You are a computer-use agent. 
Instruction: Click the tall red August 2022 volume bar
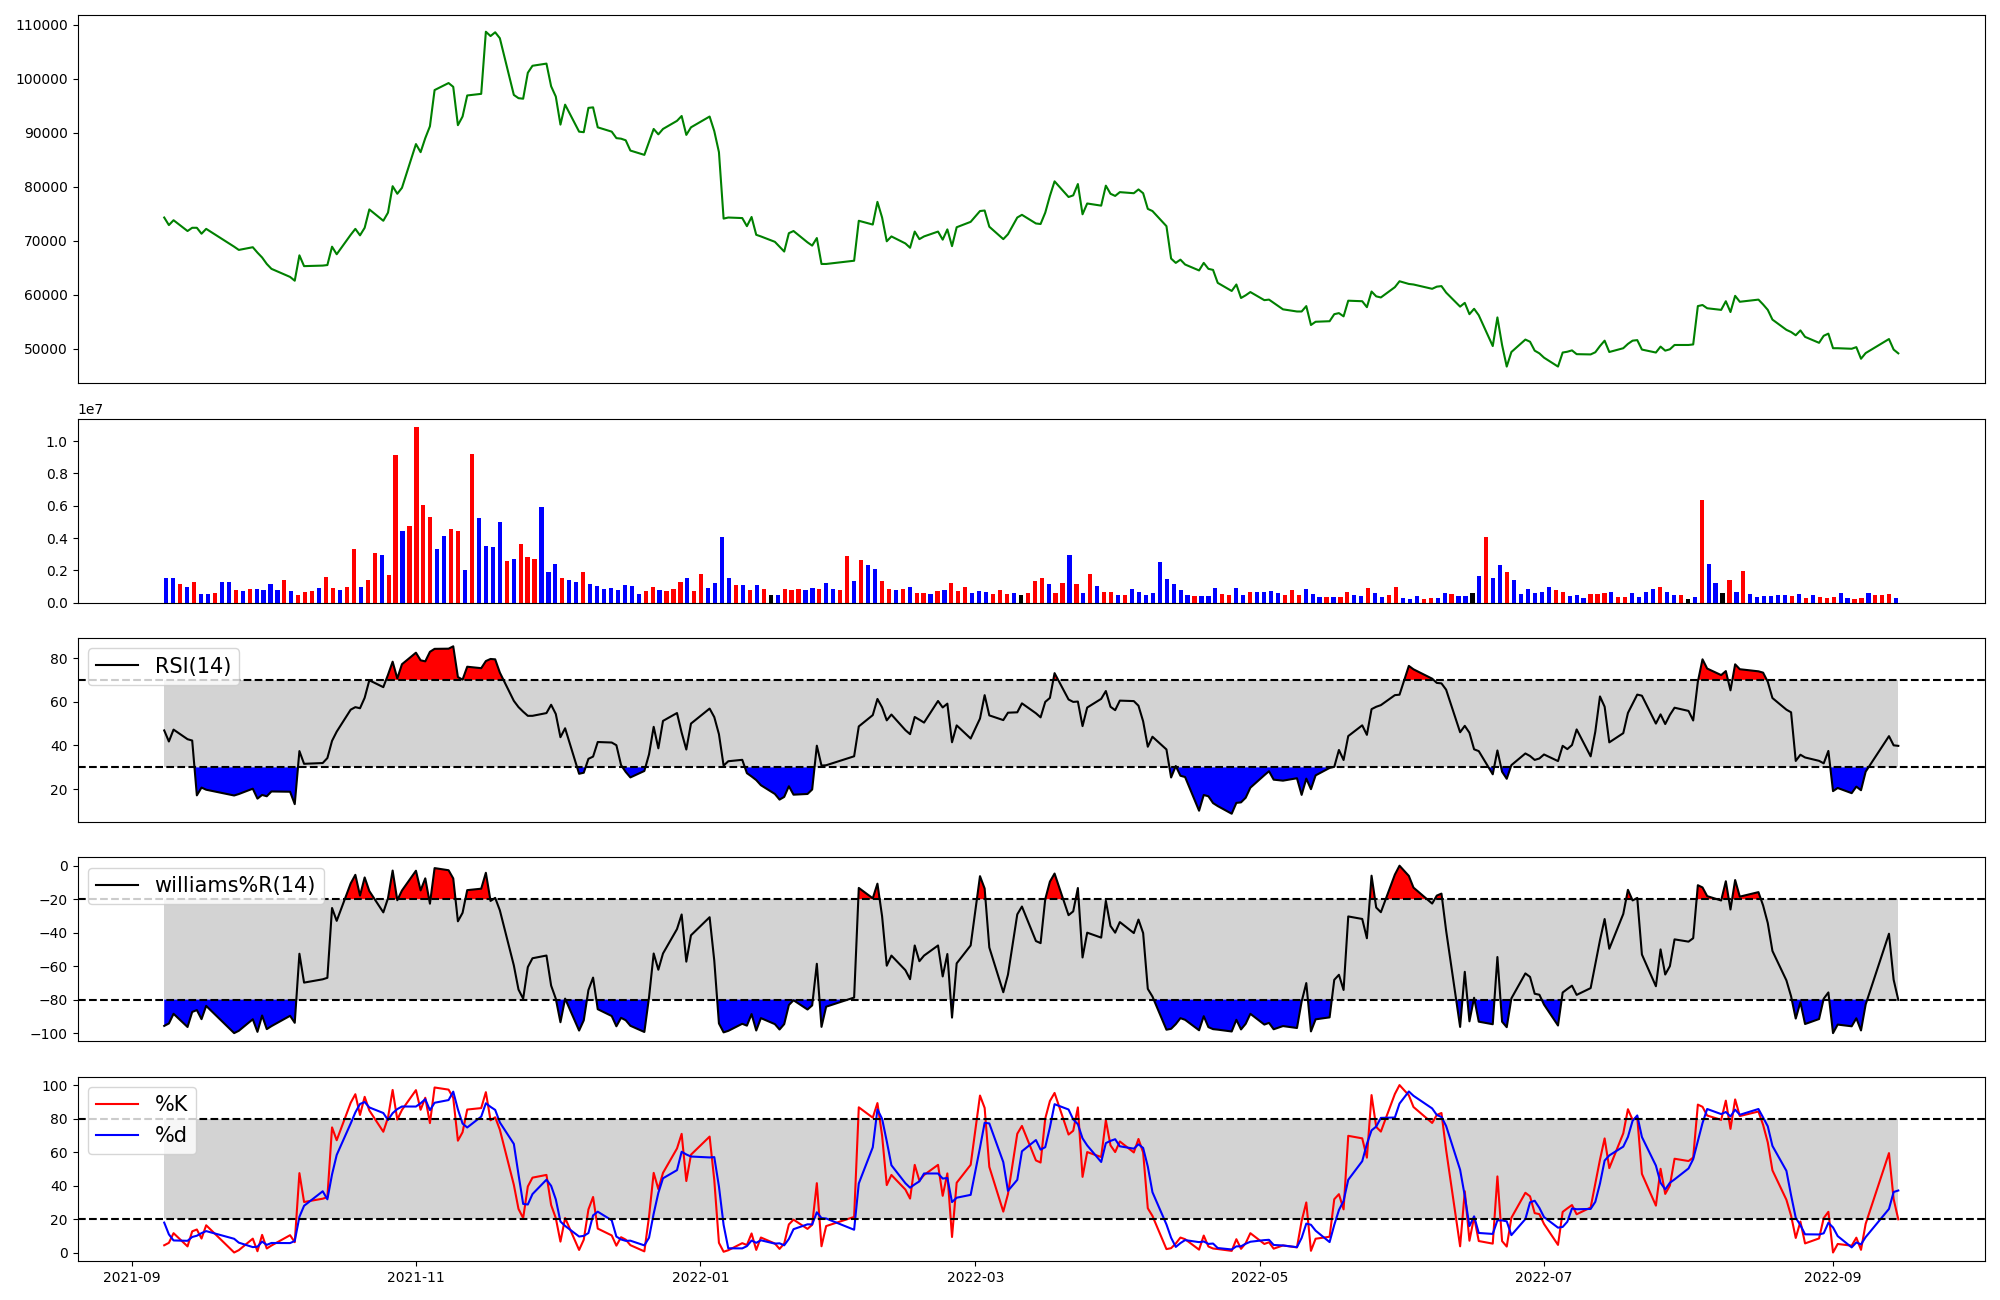point(1702,552)
